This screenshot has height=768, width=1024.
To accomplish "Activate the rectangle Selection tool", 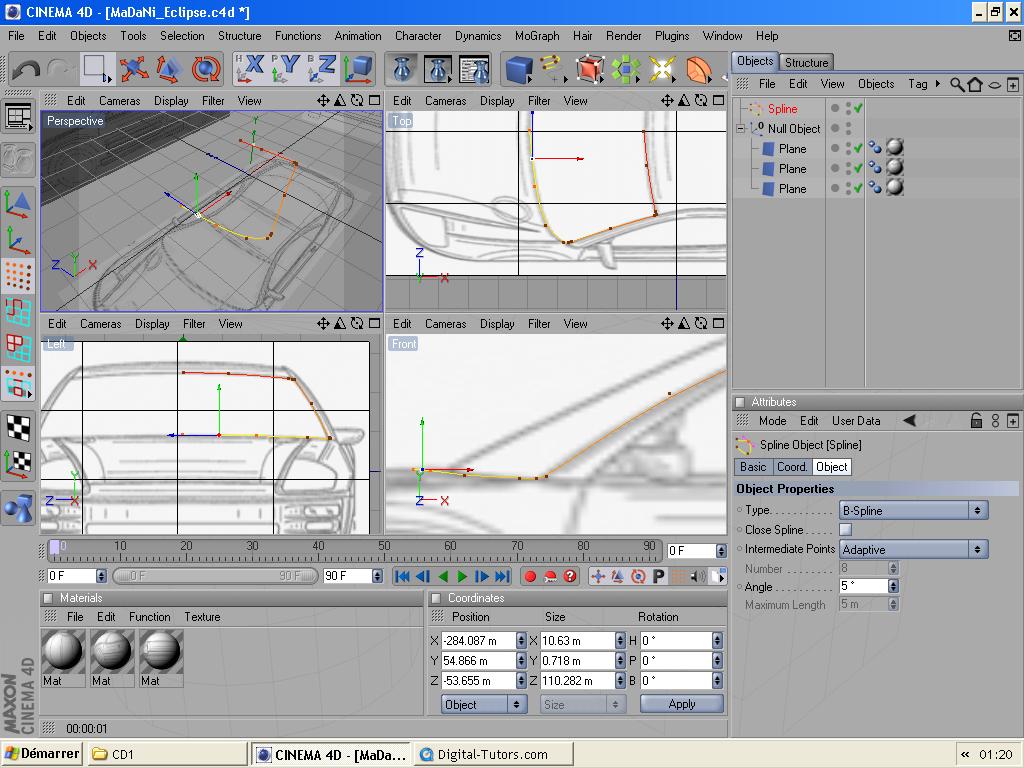I will (x=97, y=69).
